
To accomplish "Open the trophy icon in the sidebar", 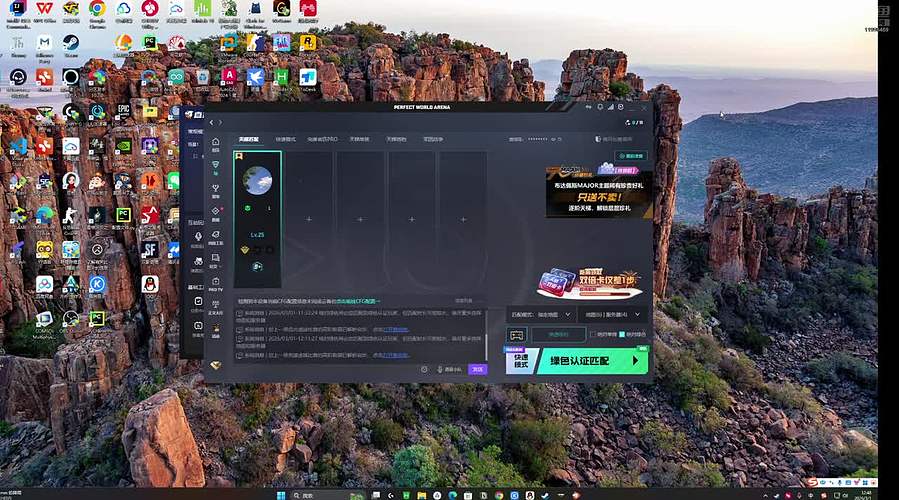I will [215, 187].
